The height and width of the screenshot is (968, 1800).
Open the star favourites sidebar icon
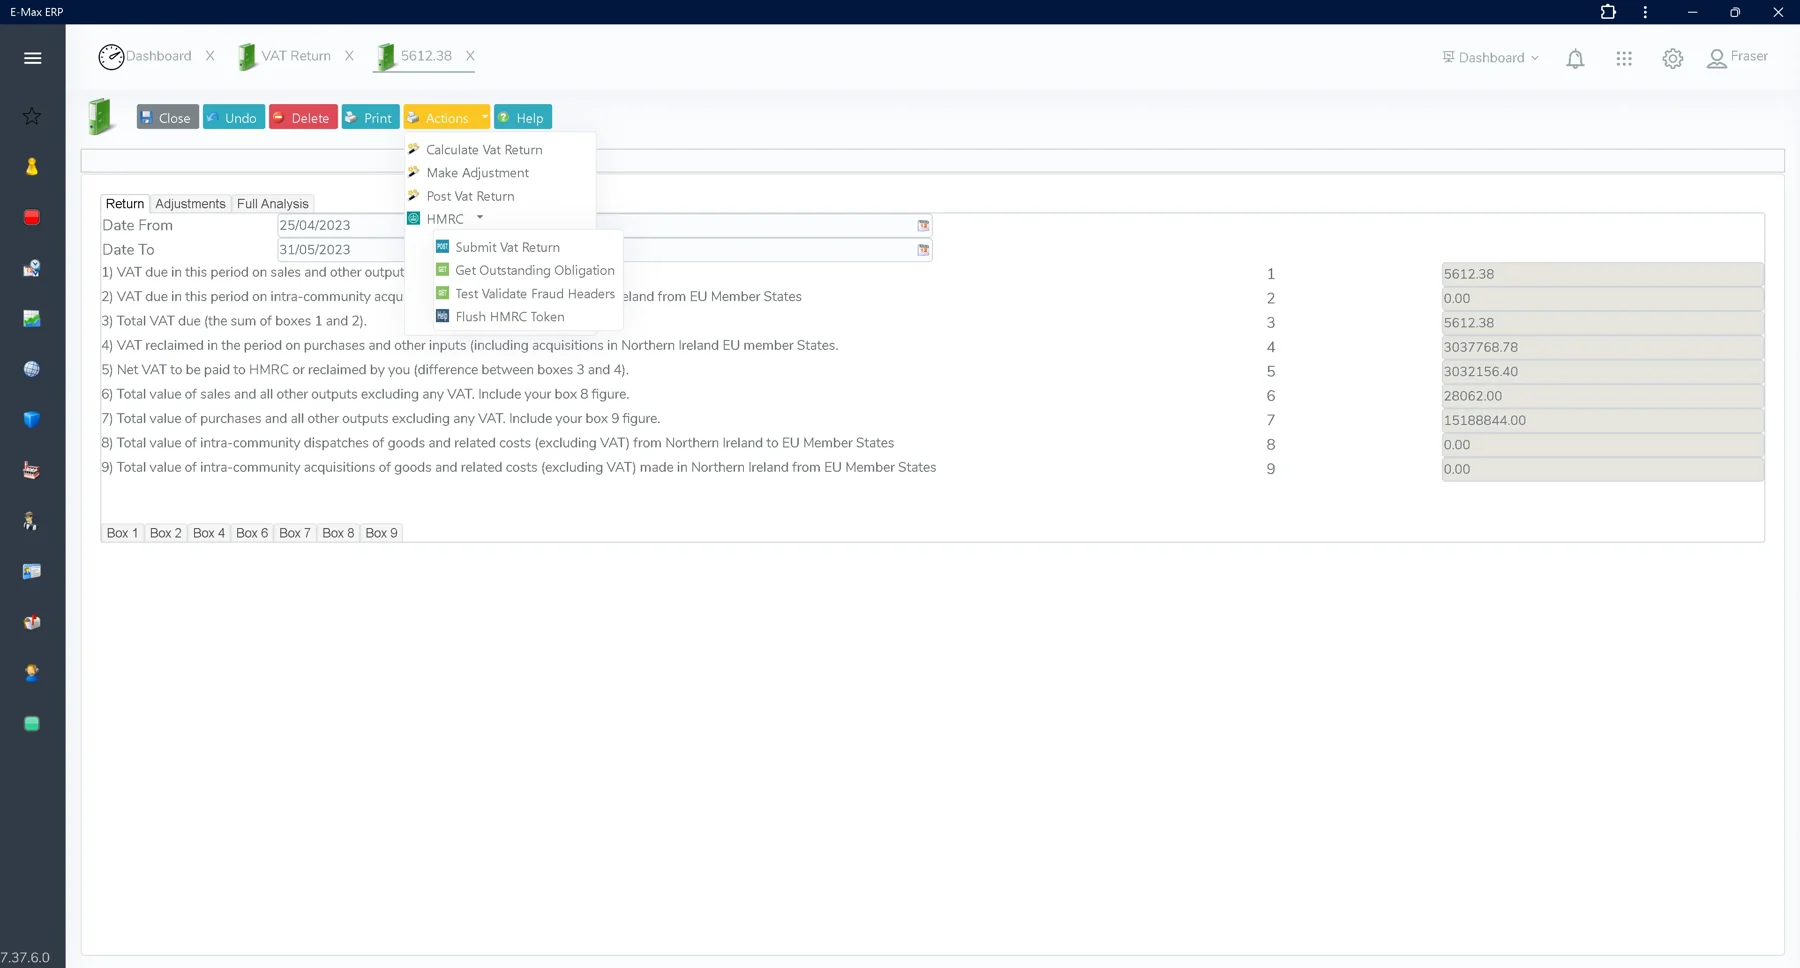[32, 116]
